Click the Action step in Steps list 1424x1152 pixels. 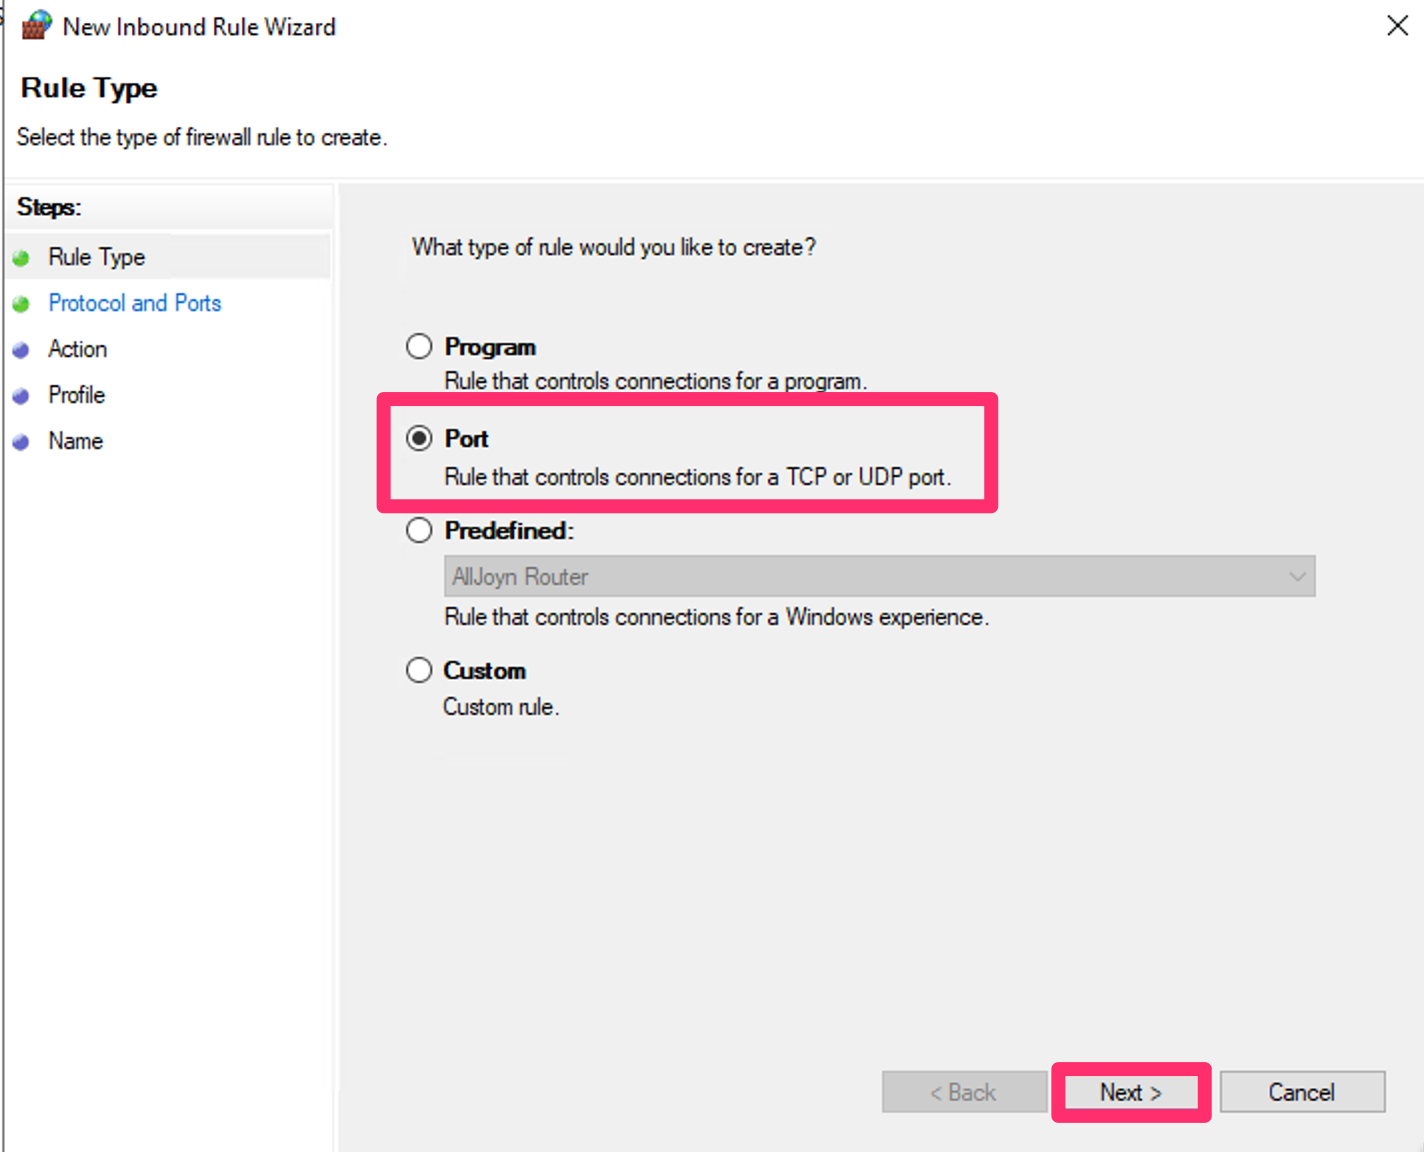[77, 349]
